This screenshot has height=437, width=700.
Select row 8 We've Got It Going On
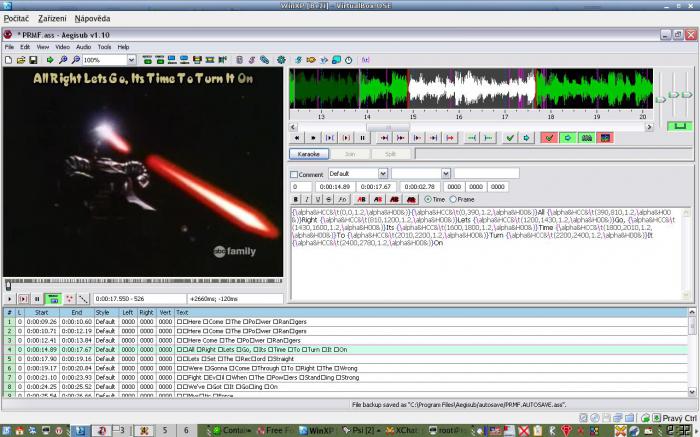coord(346,387)
